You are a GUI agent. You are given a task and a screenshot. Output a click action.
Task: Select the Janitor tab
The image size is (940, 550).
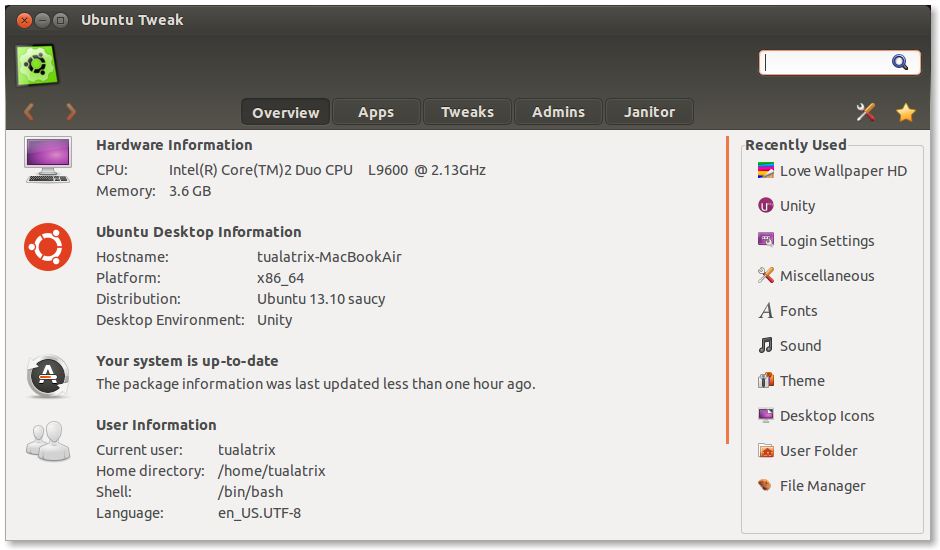[x=649, y=112]
